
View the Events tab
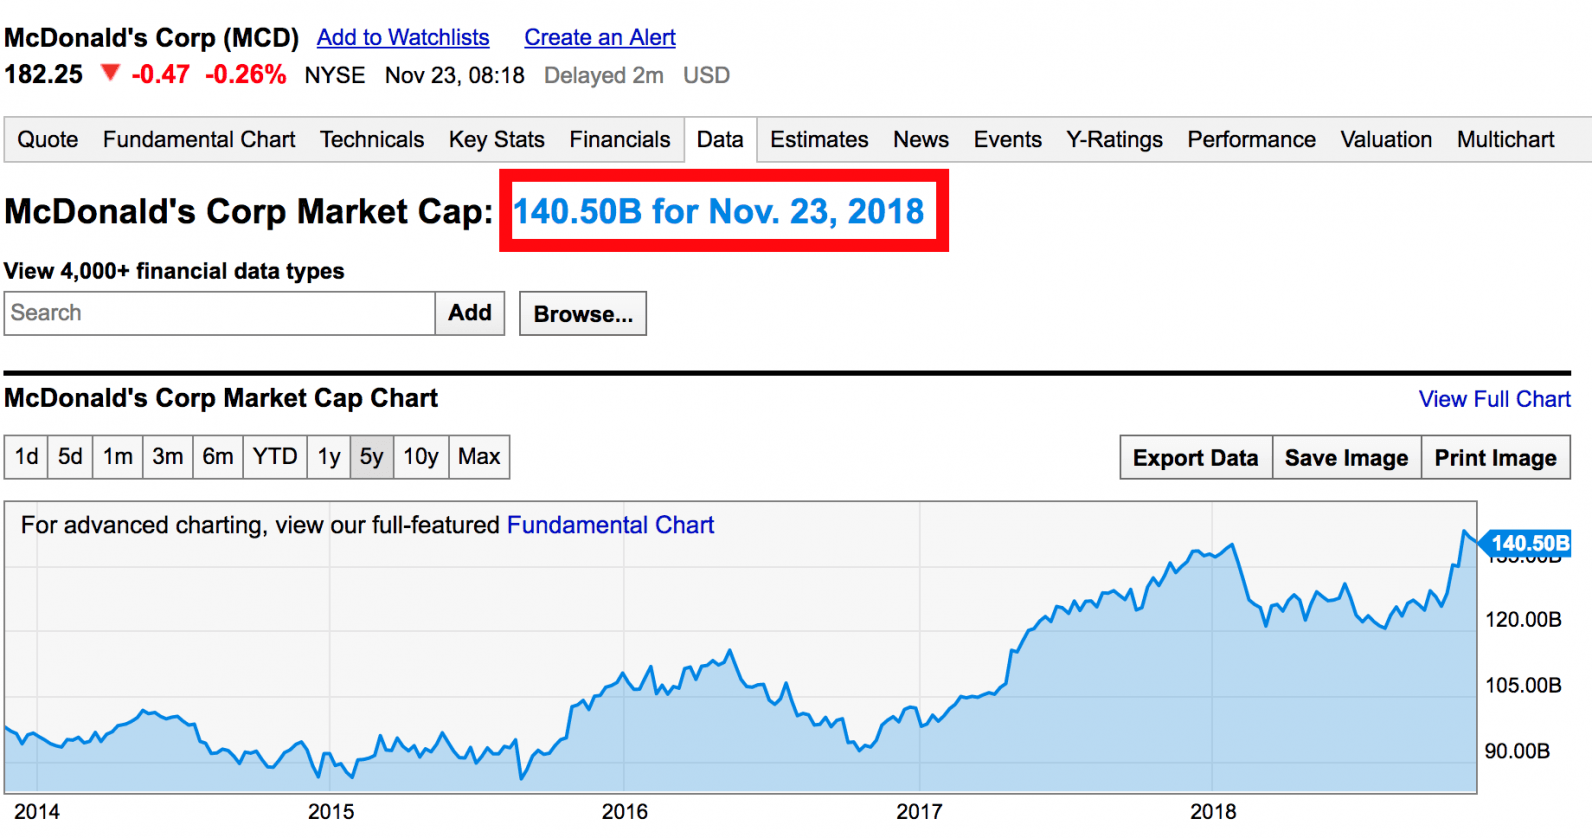coord(1008,139)
